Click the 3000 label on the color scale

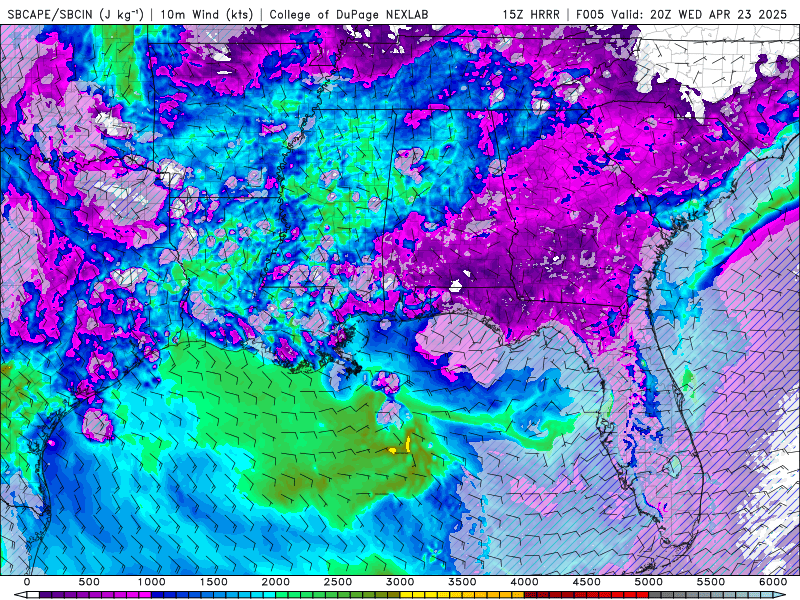tap(400, 582)
